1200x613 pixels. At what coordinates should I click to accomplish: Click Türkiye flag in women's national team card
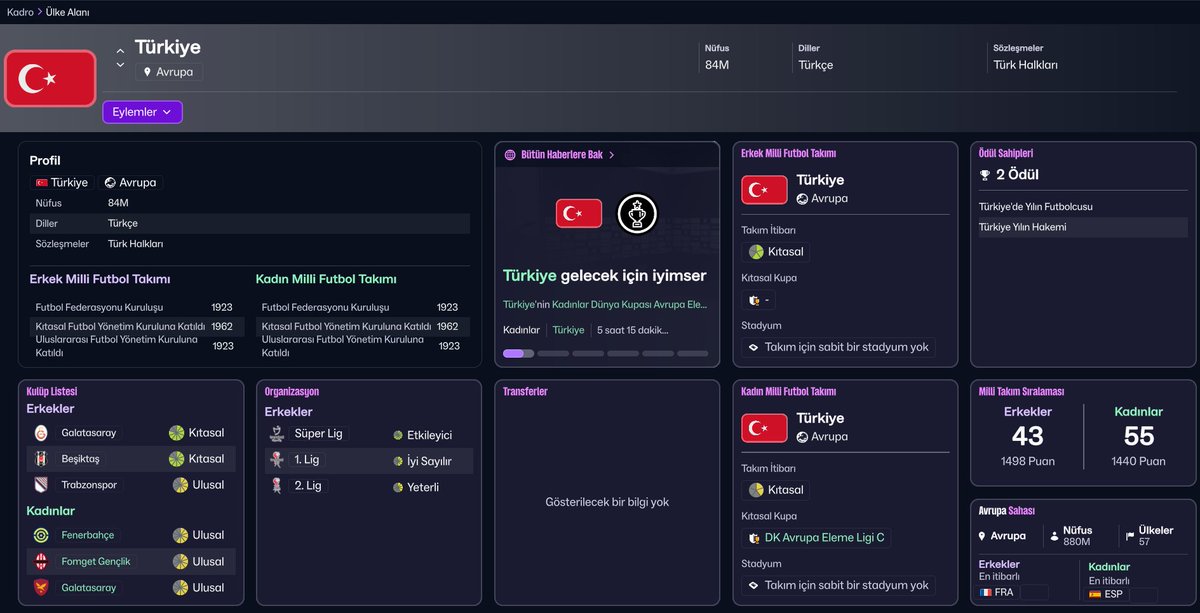tap(764, 428)
